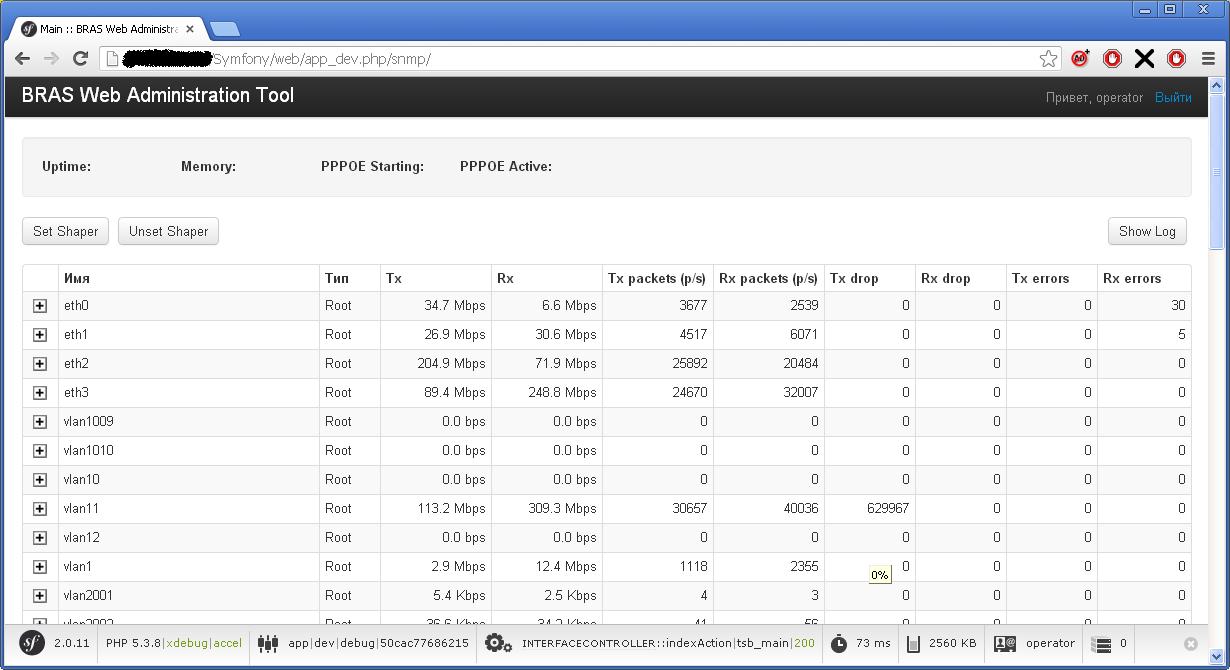Click the scrollbar up arrow

(1217, 86)
